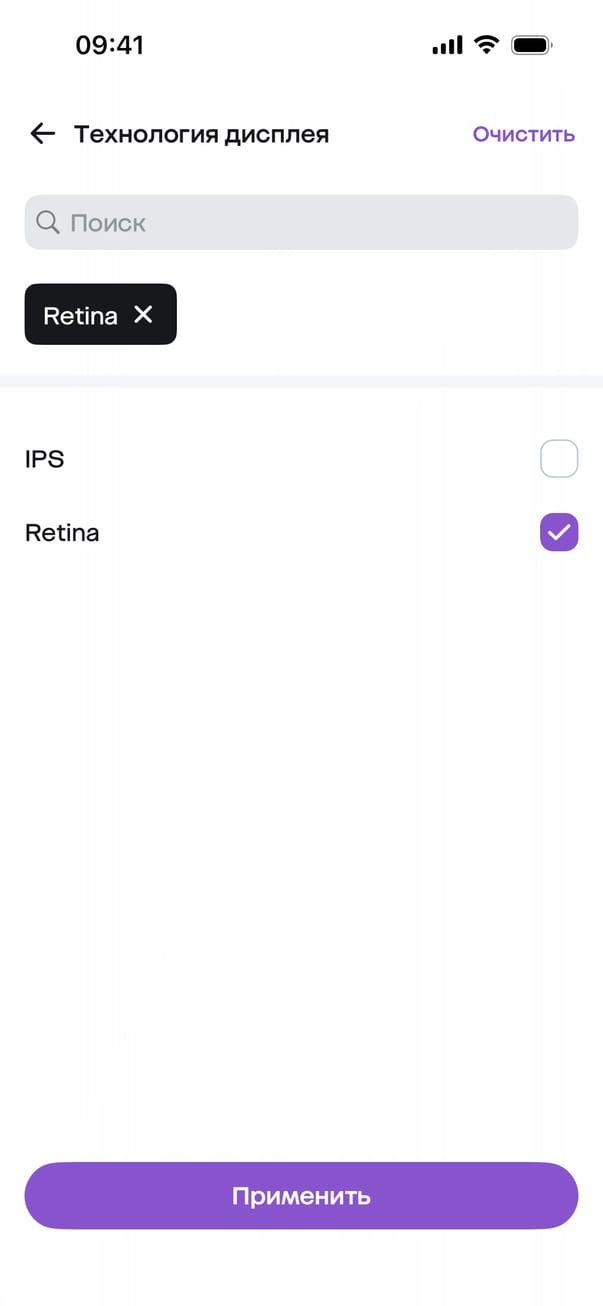
Task: Enable the IPS checkbox
Action: click(x=559, y=459)
